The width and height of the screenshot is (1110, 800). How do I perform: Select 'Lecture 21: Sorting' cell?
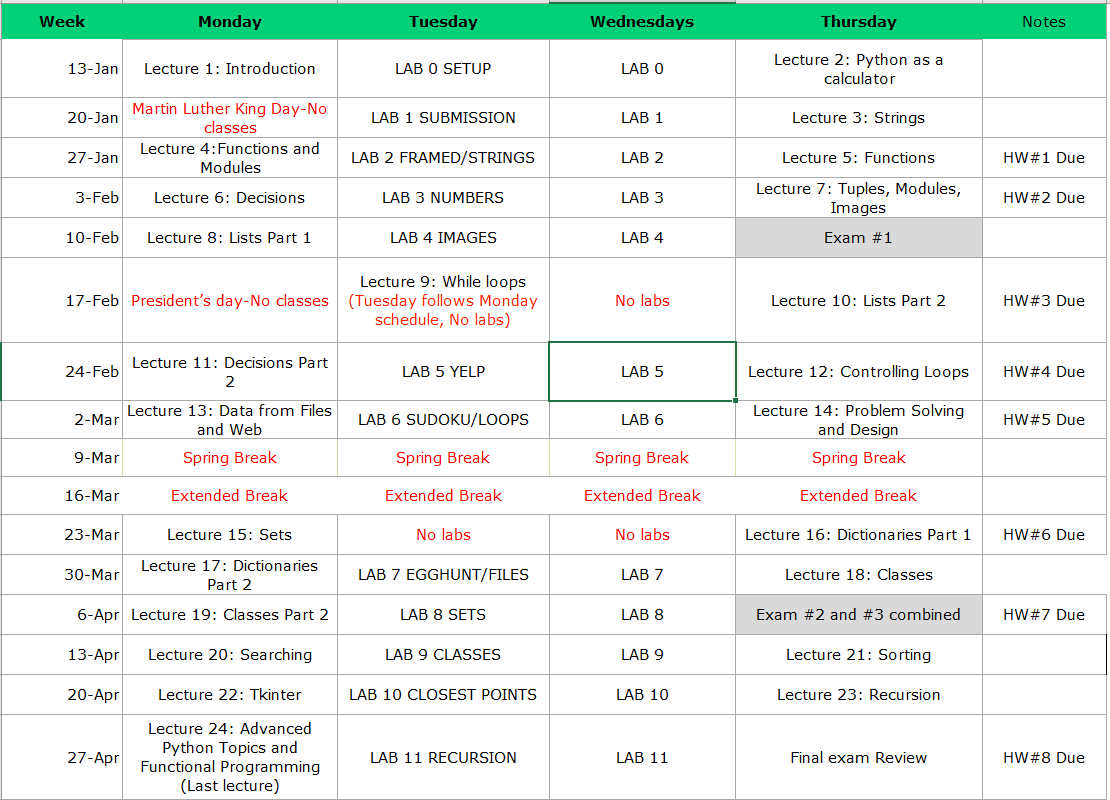click(x=859, y=655)
